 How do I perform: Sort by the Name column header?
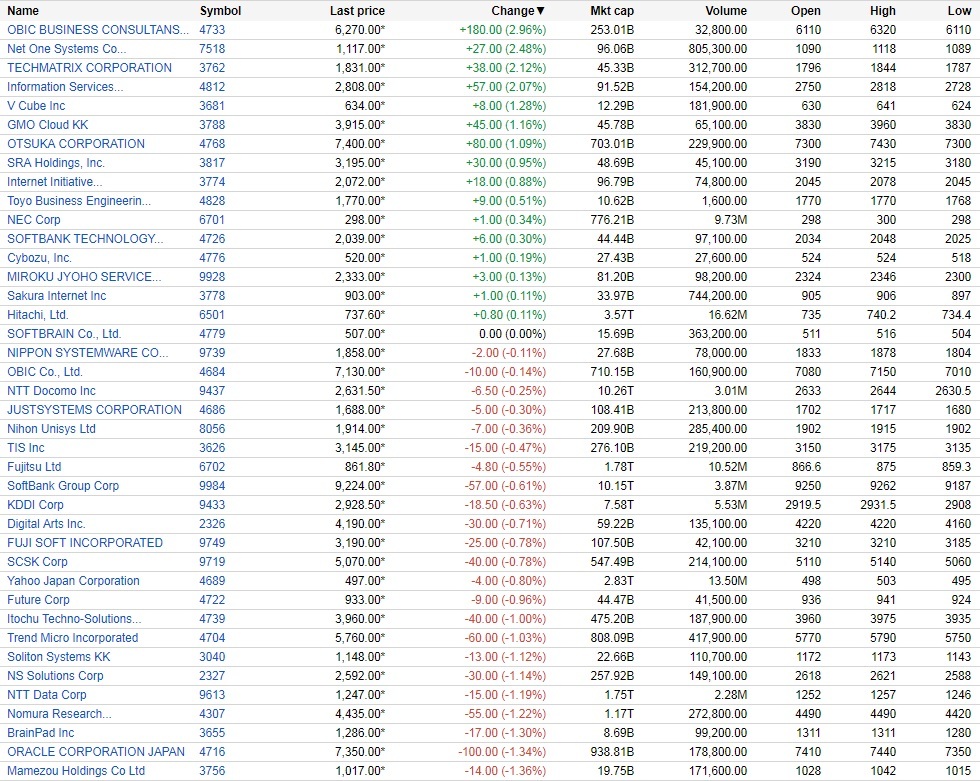pos(23,11)
